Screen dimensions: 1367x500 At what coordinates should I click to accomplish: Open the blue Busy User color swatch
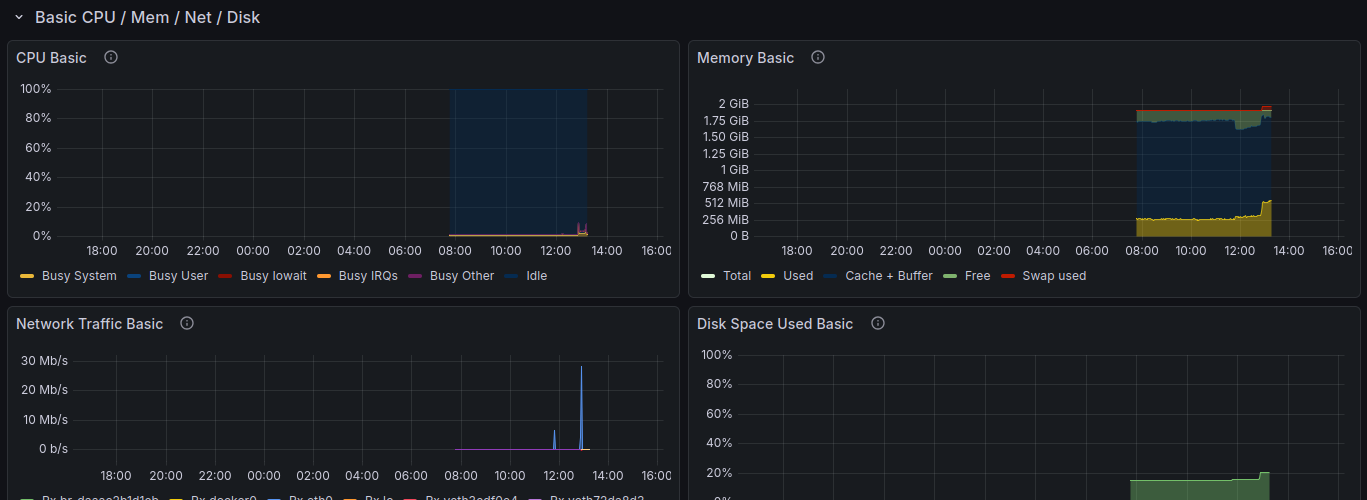coord(134,276)
